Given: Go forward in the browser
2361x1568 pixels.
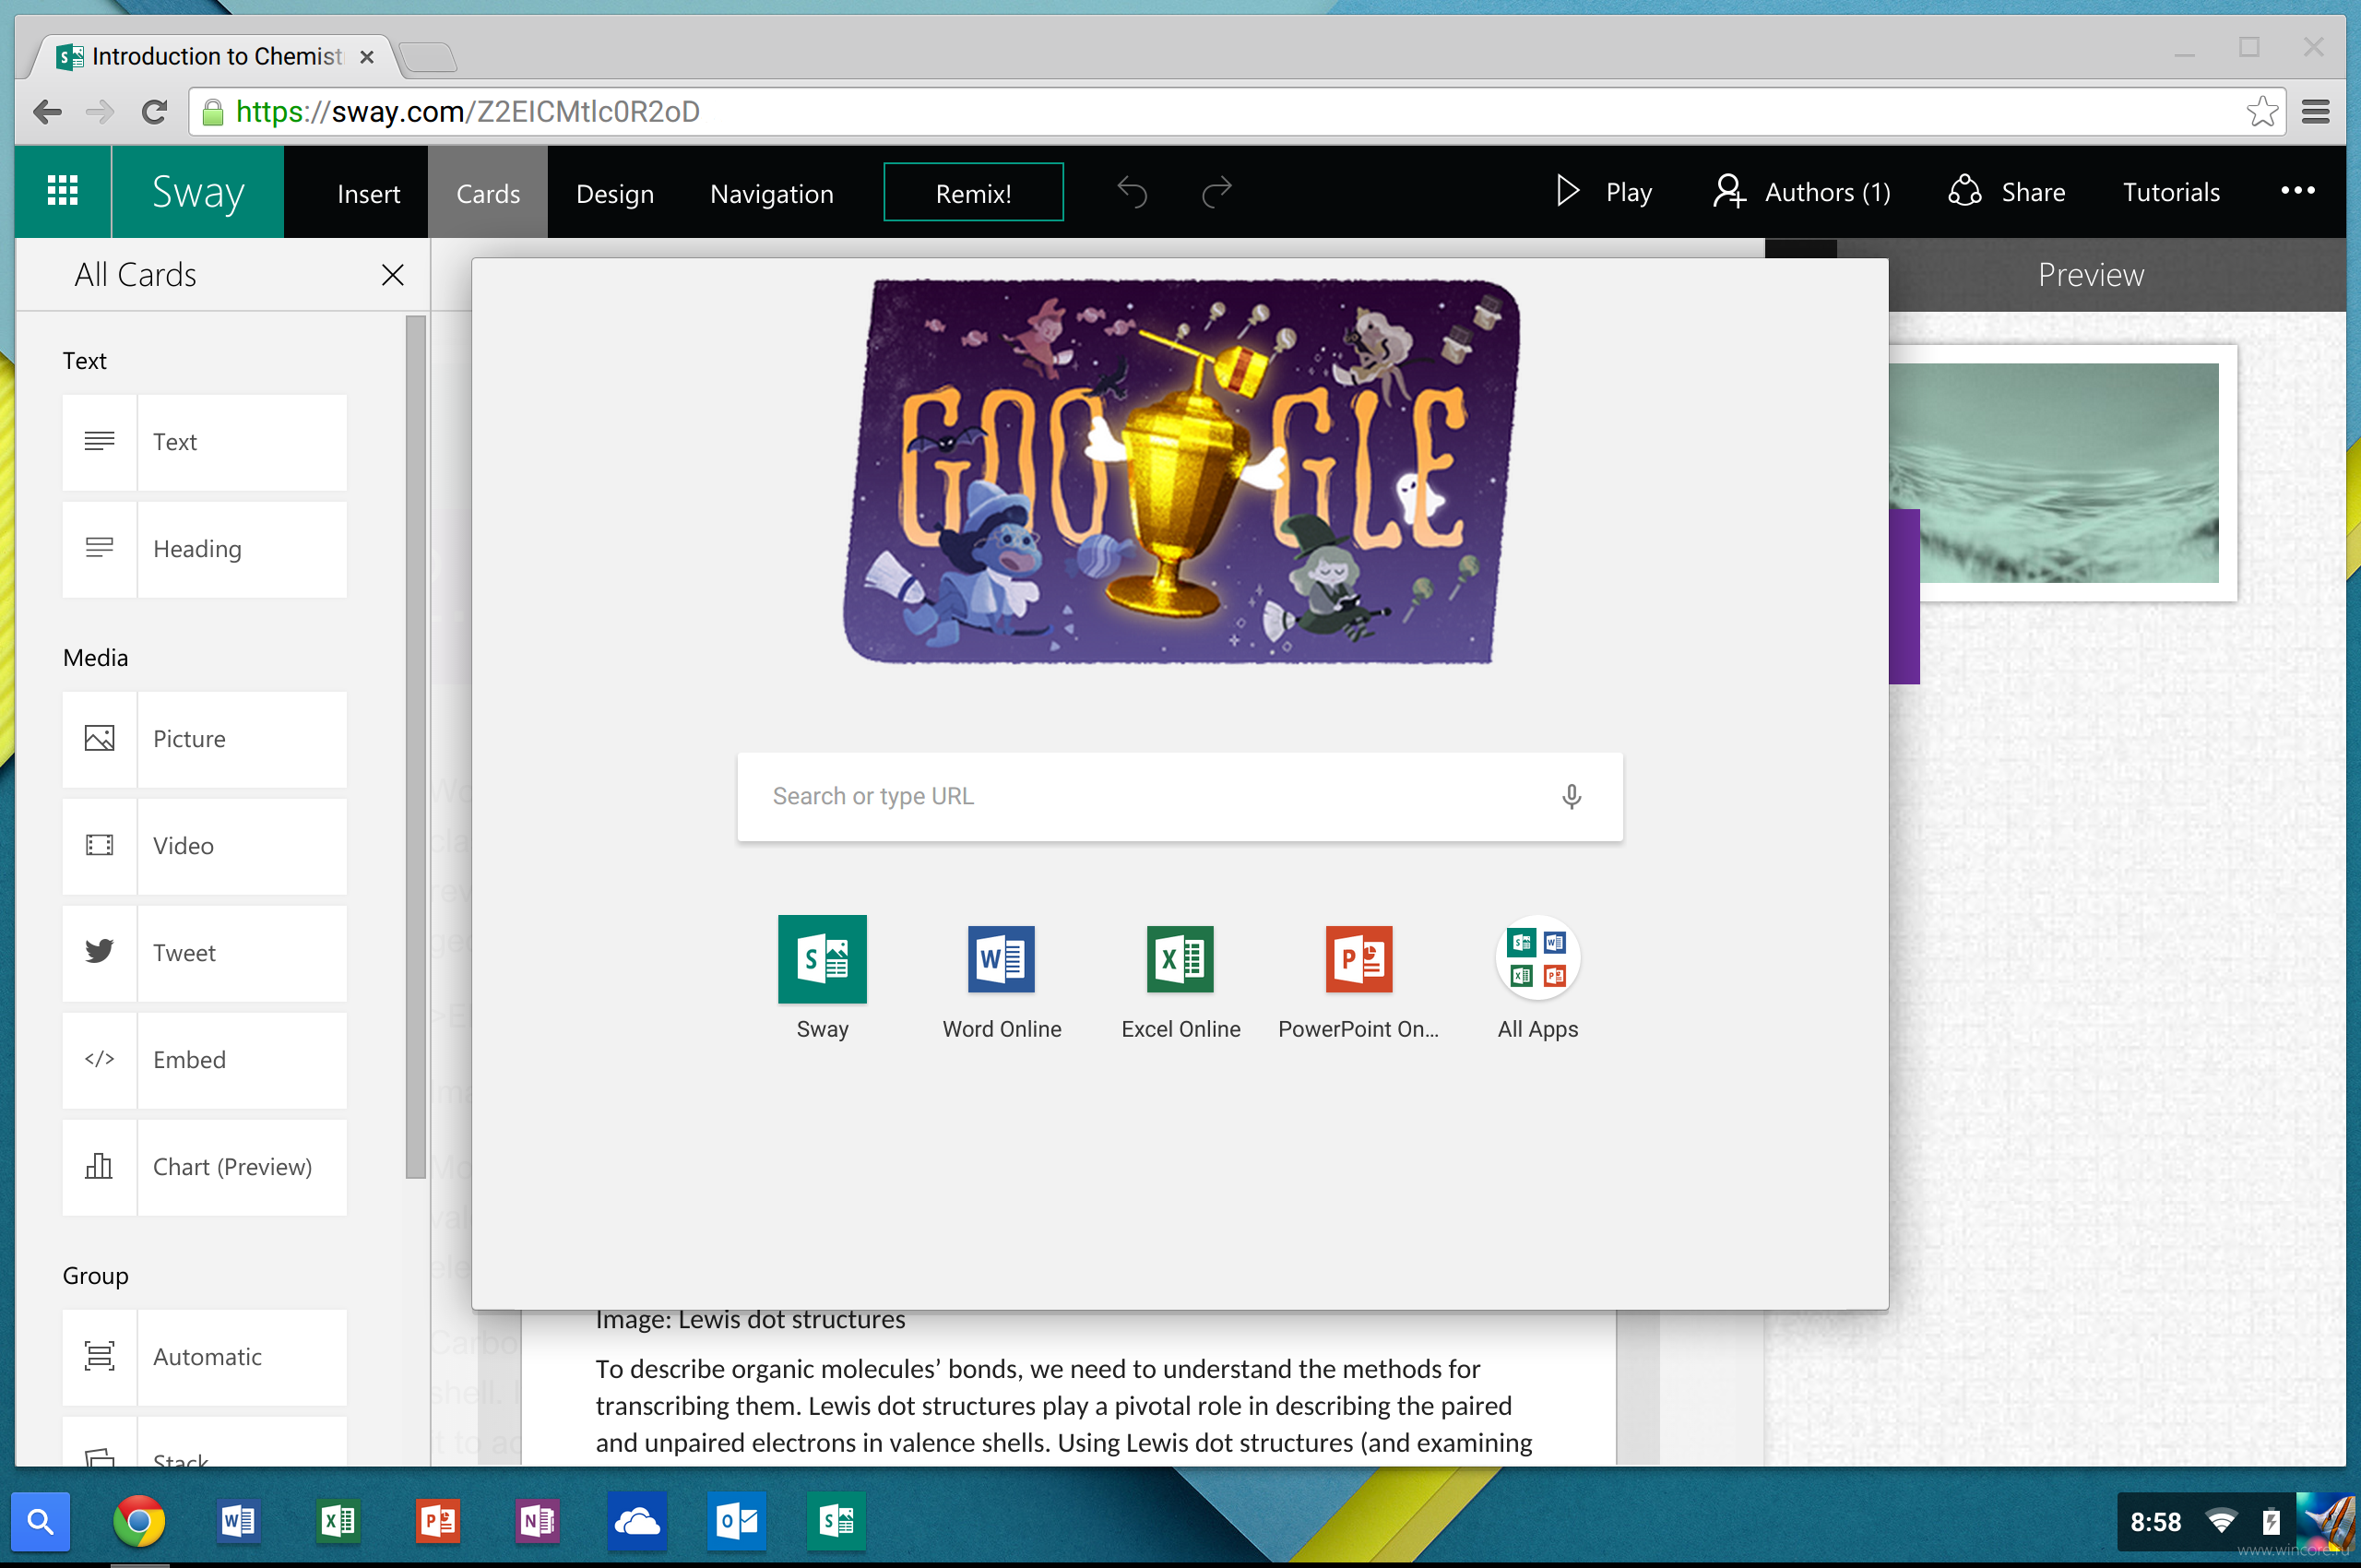Looking at the screenshot, I should tap(100, 112).
